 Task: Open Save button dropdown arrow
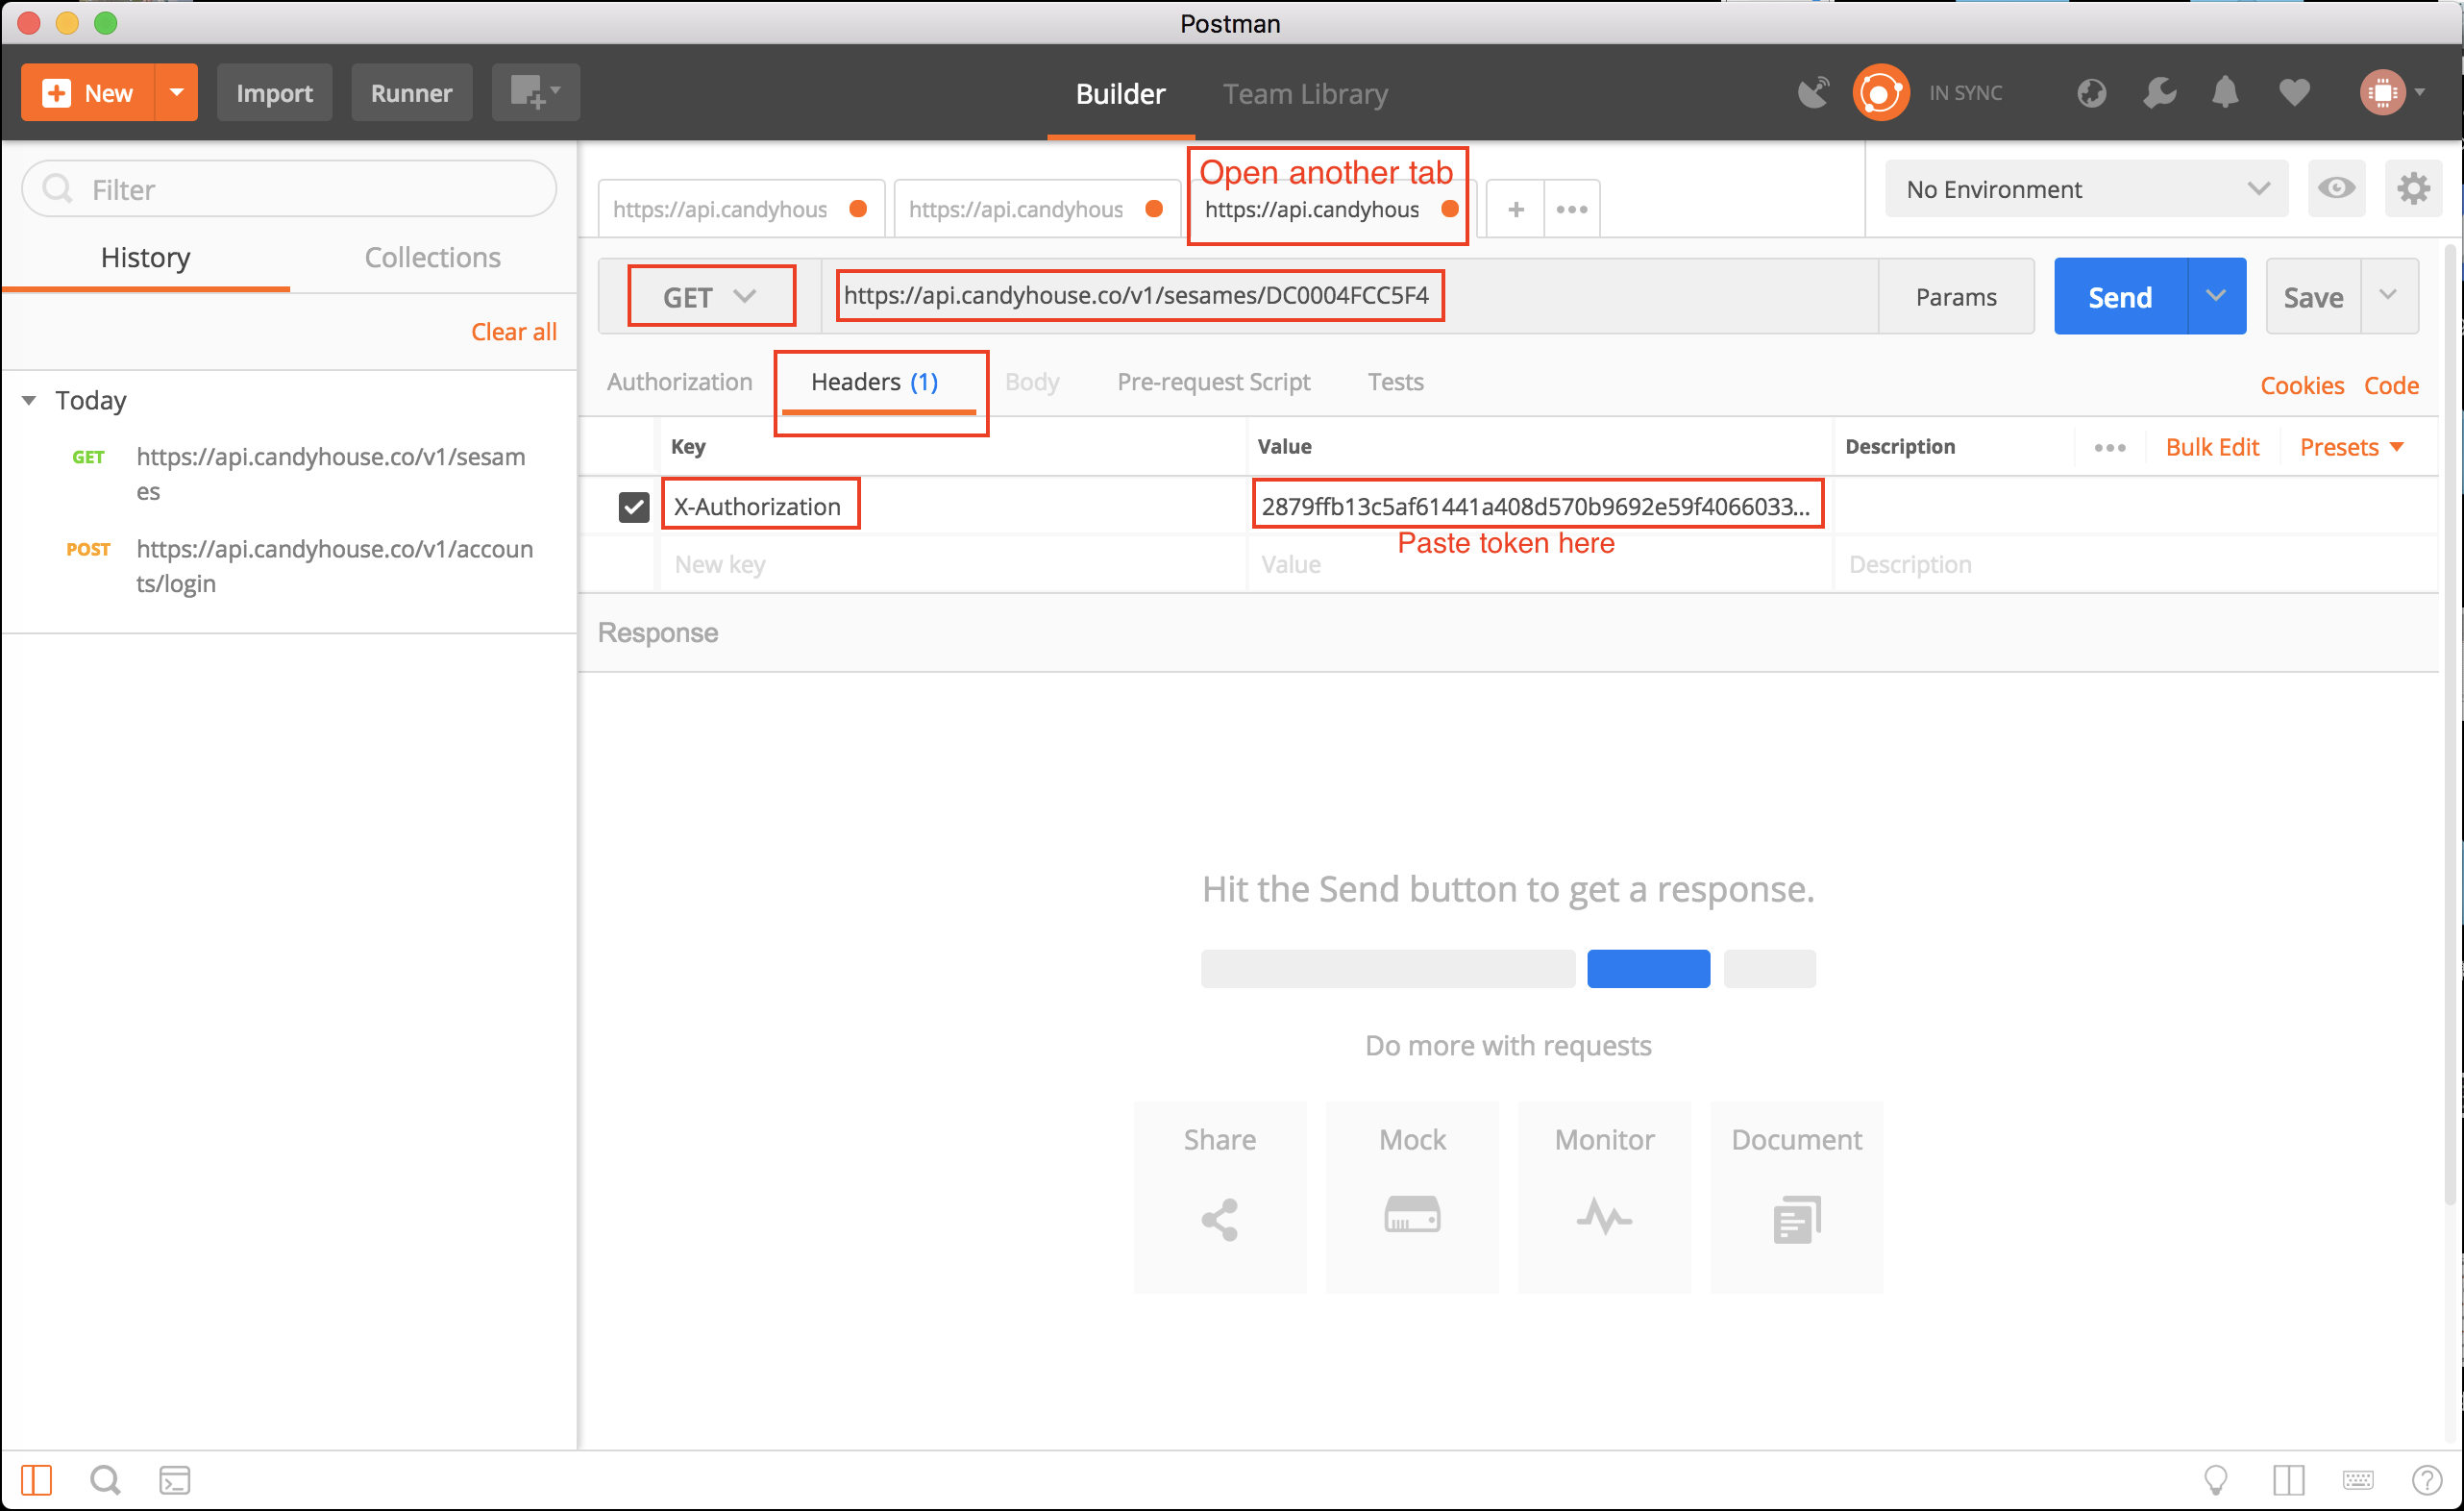coord(2389,296)
